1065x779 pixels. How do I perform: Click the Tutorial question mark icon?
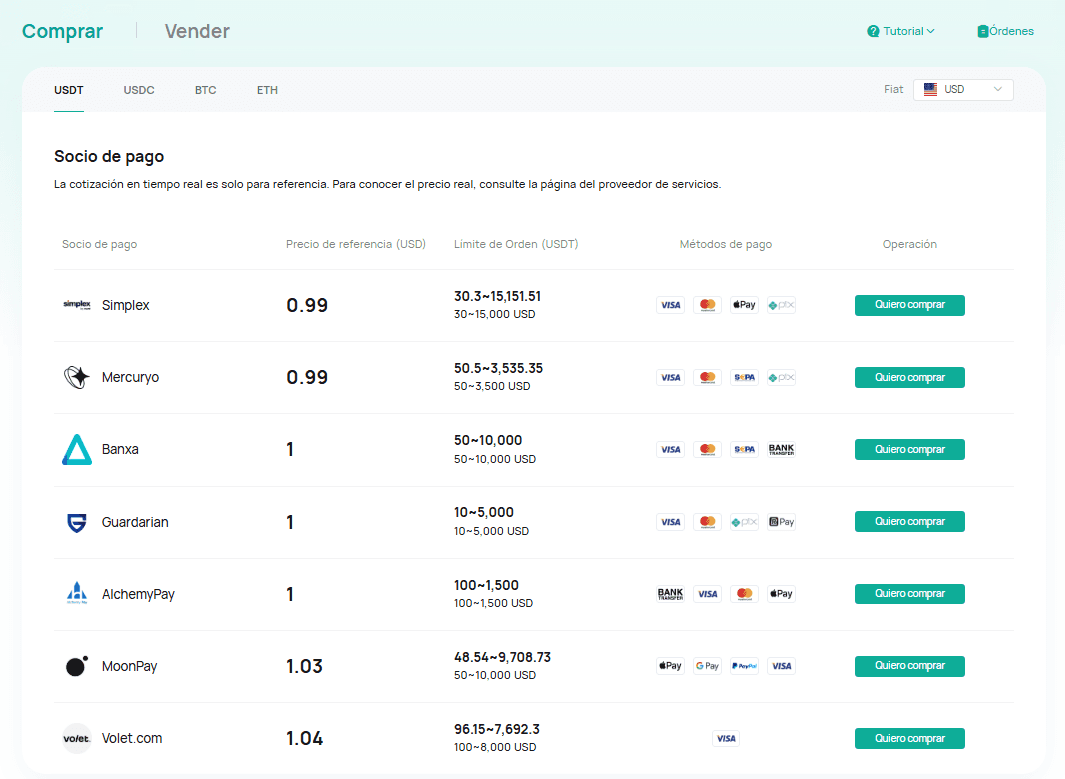click(873, 31)
